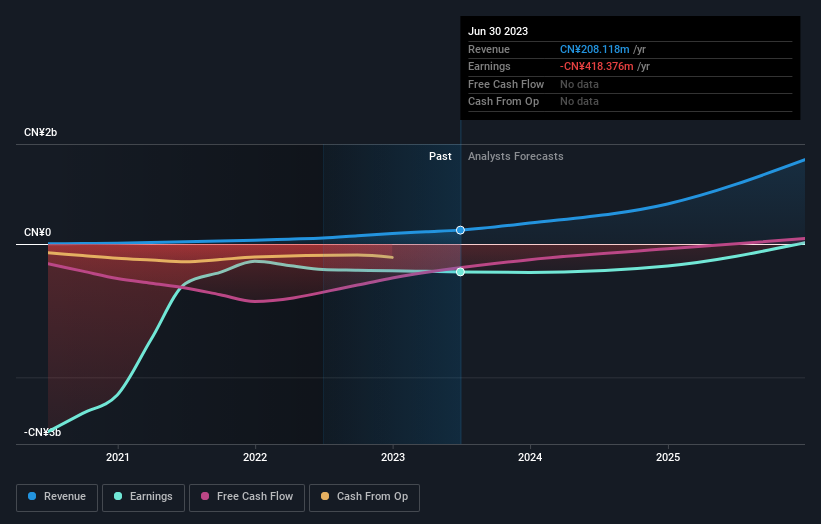Toggle the Free Cash Flow legend button
Viewport: 821px width, 524px height.
tap(247, 497)
